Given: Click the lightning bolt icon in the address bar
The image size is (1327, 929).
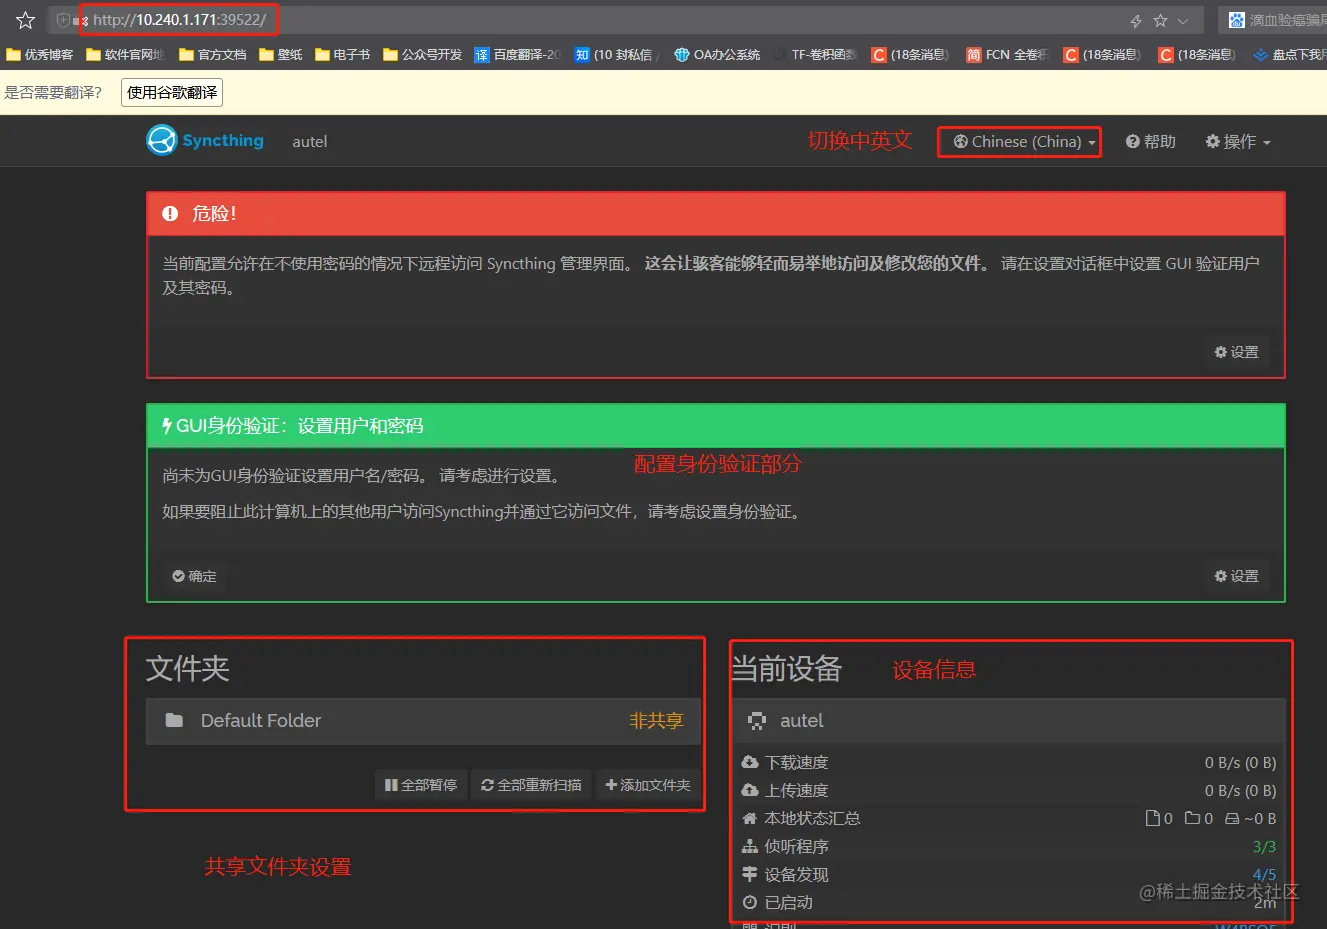Looking at the screenshot, I should tap(1136, 21).
